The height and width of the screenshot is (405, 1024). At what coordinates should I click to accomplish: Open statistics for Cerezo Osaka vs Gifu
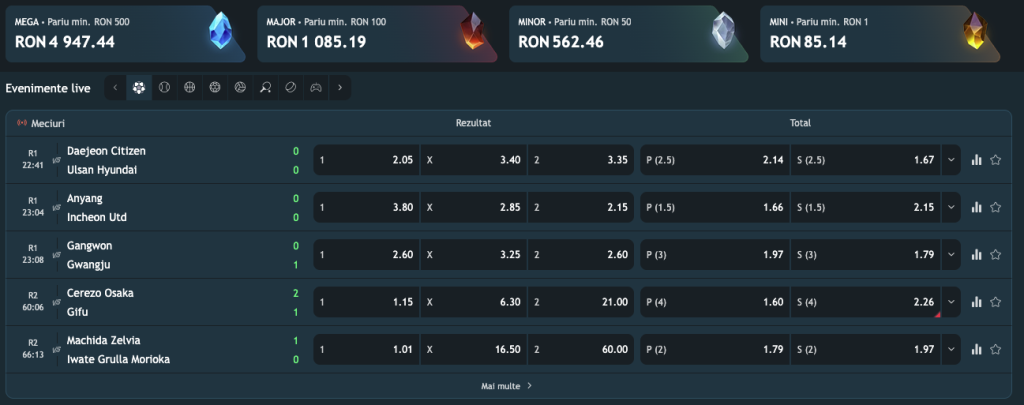click(976, 302)
